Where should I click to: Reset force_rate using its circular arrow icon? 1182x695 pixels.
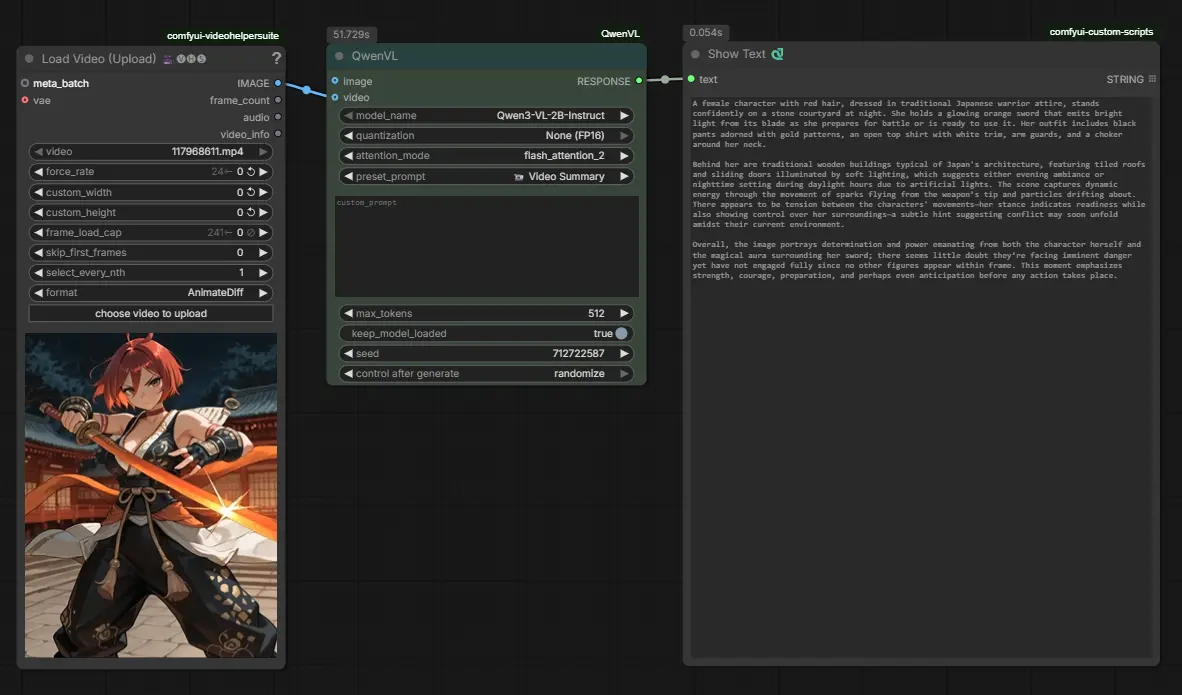point(252,172)
